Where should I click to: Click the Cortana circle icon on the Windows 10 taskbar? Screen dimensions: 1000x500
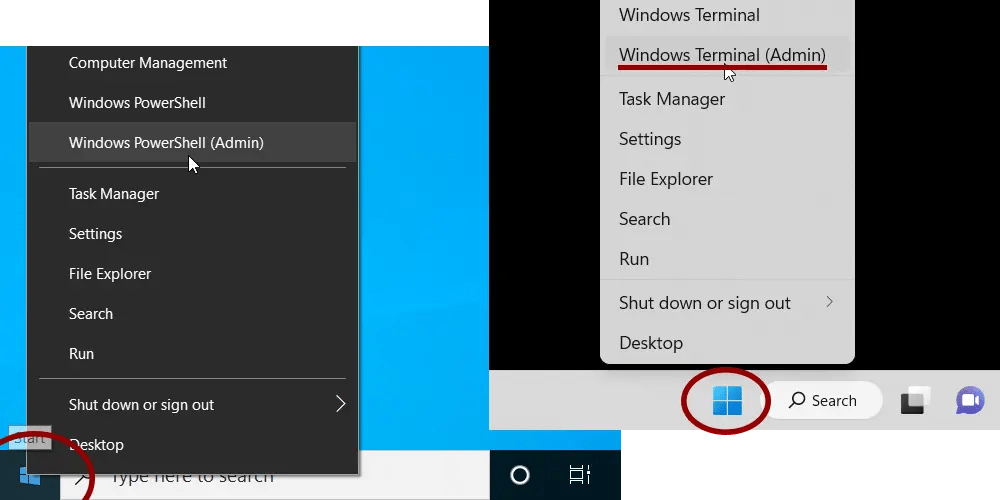tap(520, 475)
